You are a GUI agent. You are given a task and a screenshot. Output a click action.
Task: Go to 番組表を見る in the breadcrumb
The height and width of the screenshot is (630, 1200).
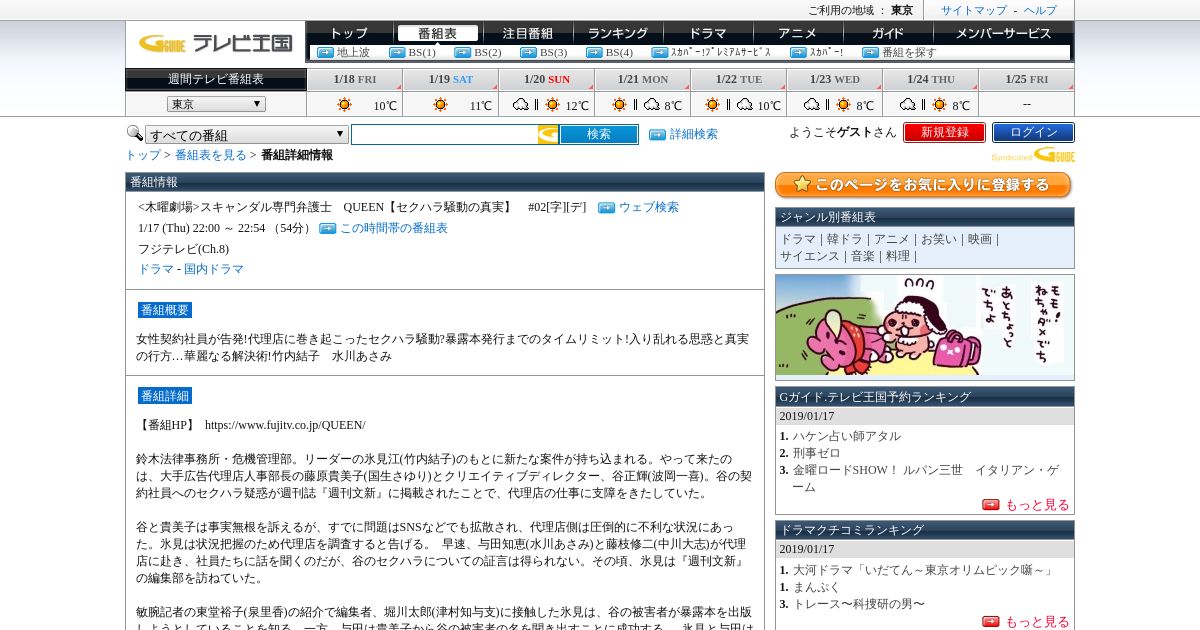click(x=210, y=155)
